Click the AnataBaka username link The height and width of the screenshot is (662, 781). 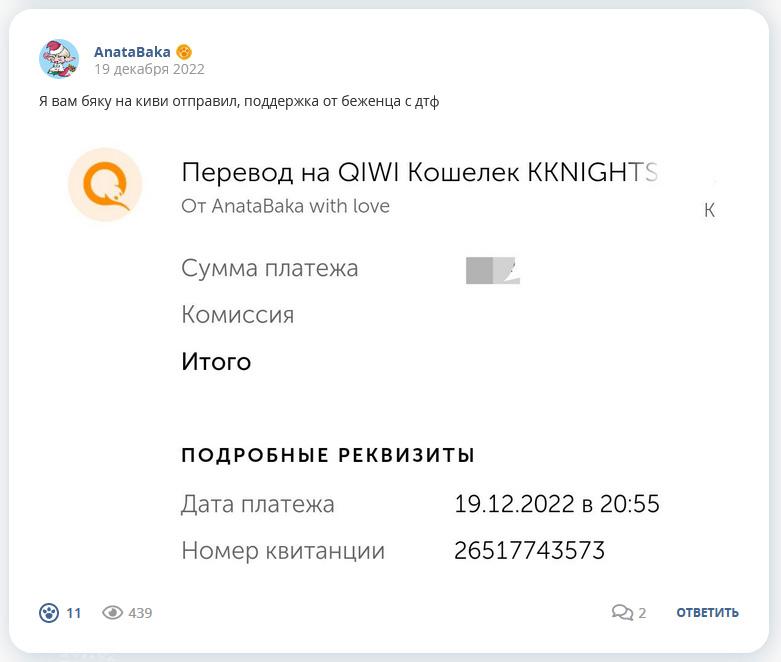tap(132, 52)
